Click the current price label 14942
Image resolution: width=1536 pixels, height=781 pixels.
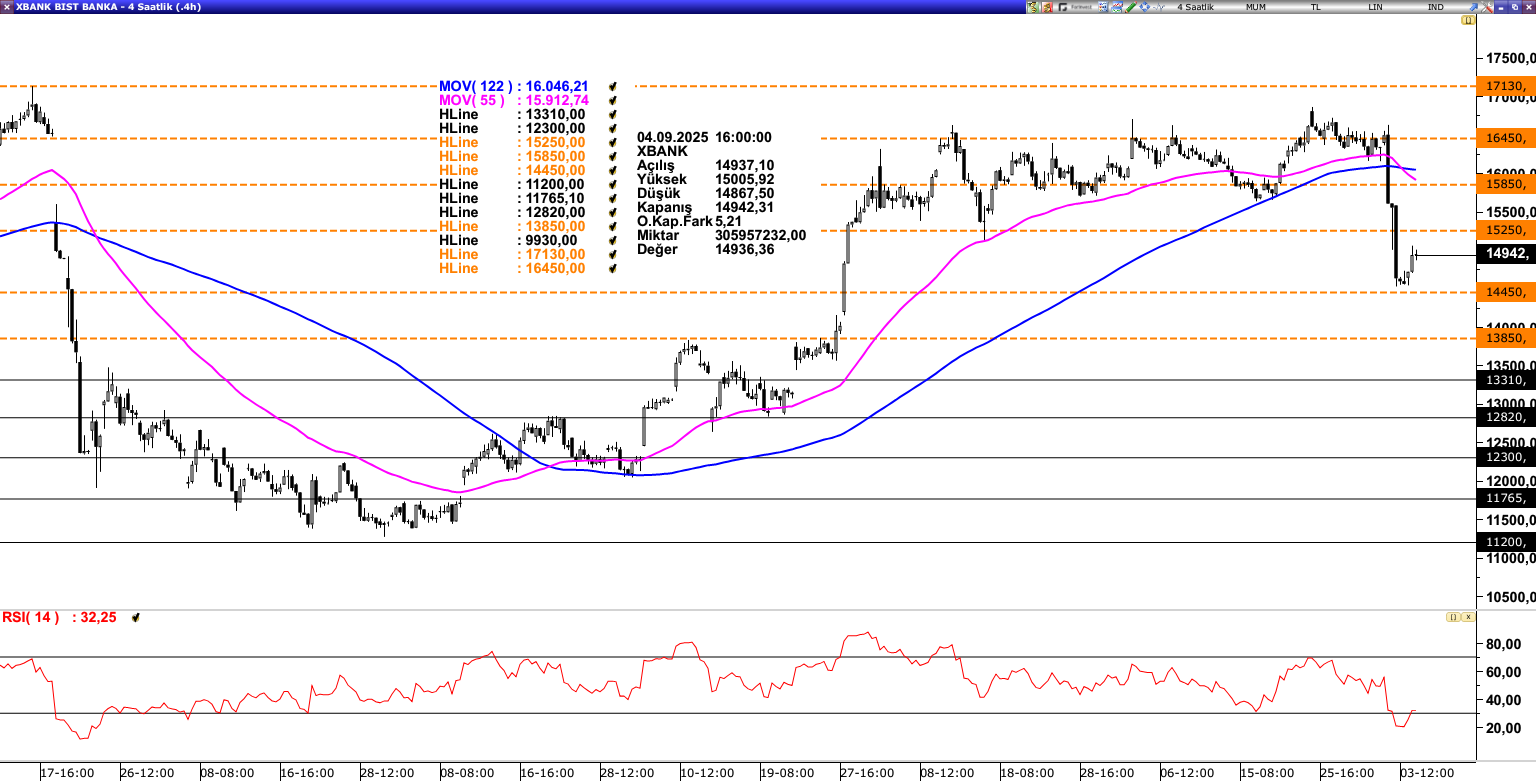1505,254
